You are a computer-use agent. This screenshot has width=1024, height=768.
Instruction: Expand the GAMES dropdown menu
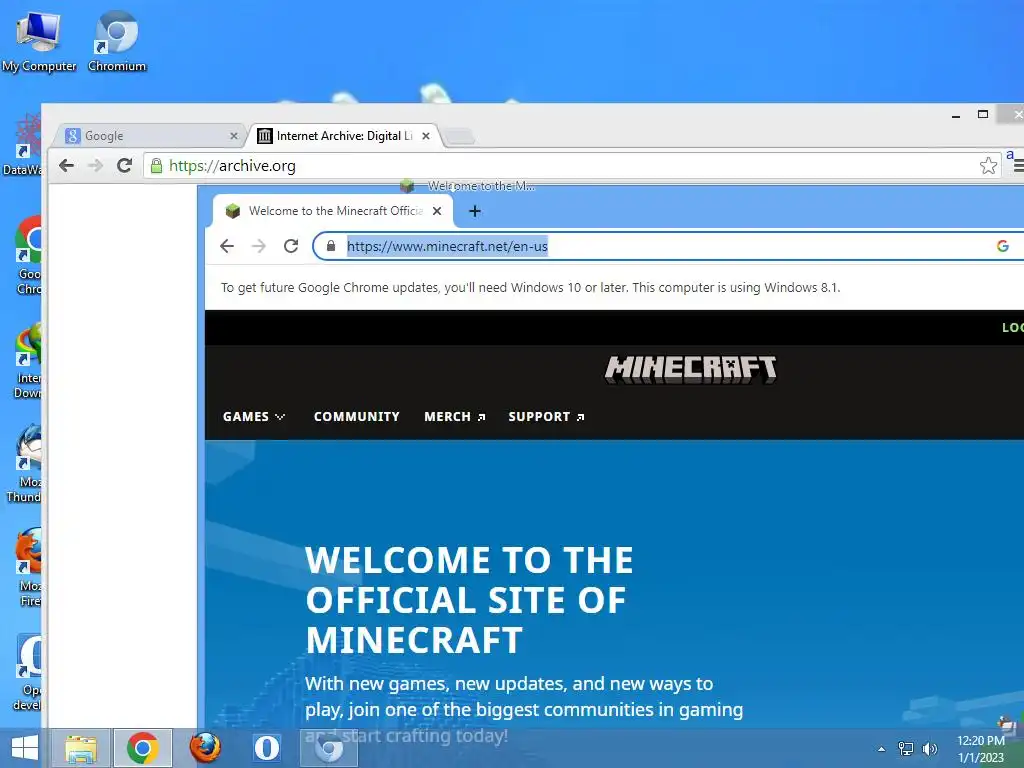click(253, 417)
